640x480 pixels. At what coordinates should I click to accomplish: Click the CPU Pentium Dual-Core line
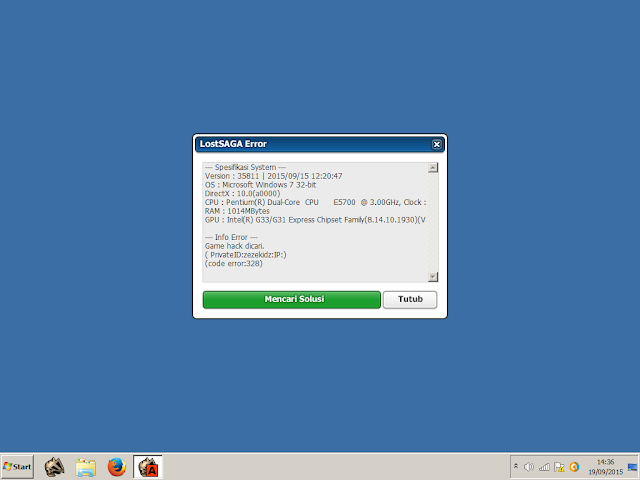pos(316,202)
